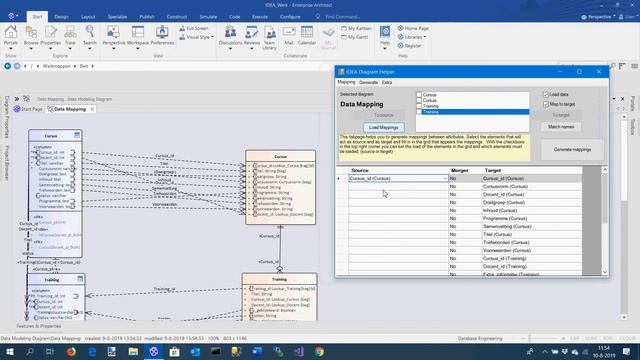Open the Configure ribbon tab
The image size is (640, 360).
point(290,17)
